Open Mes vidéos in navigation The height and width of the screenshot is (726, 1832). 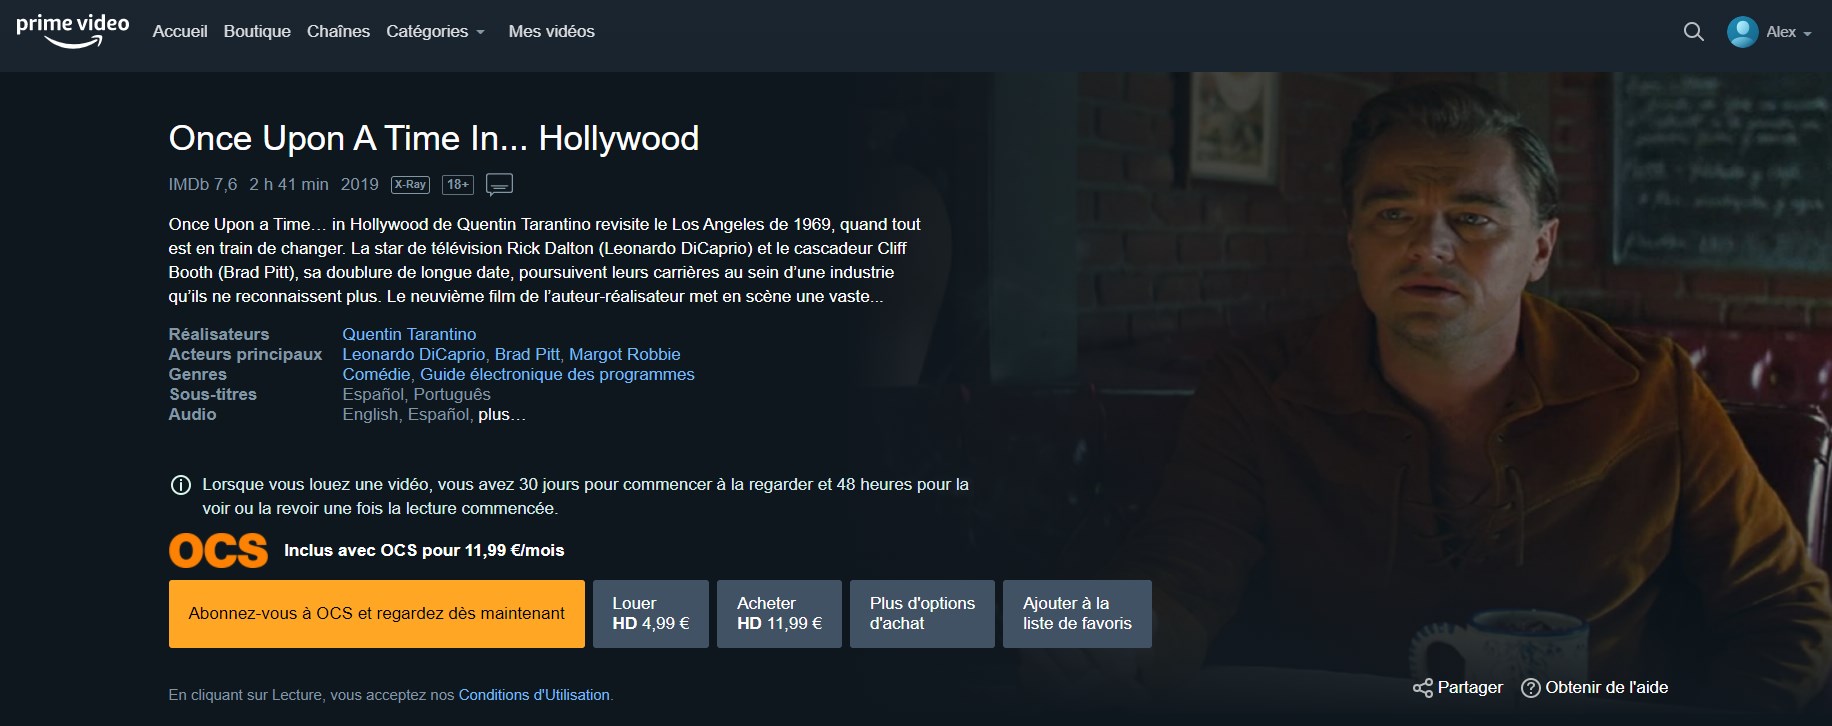tap(551, 32)
